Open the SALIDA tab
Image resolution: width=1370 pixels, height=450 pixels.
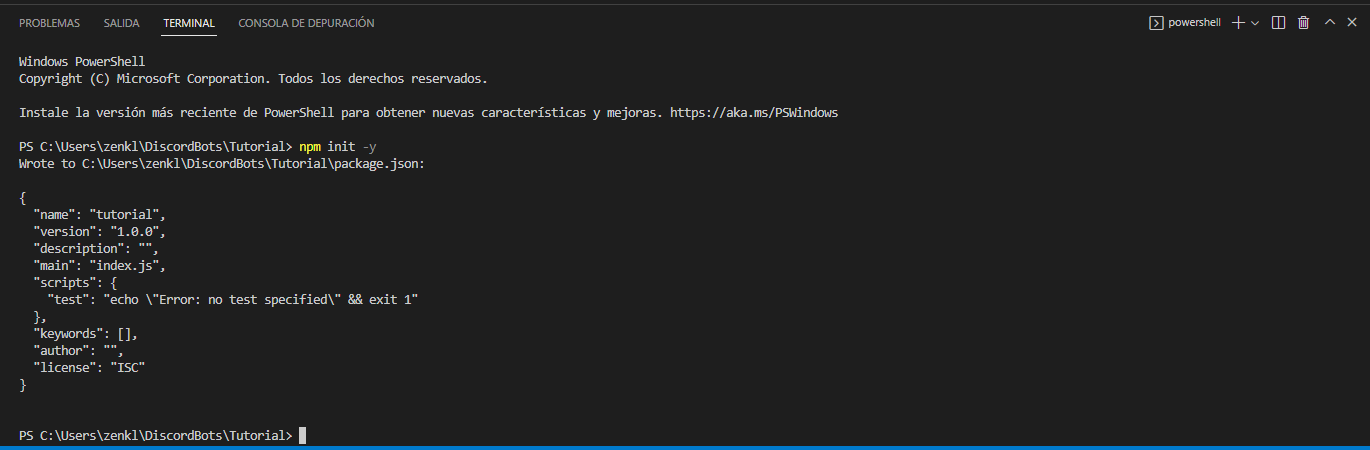122,22
